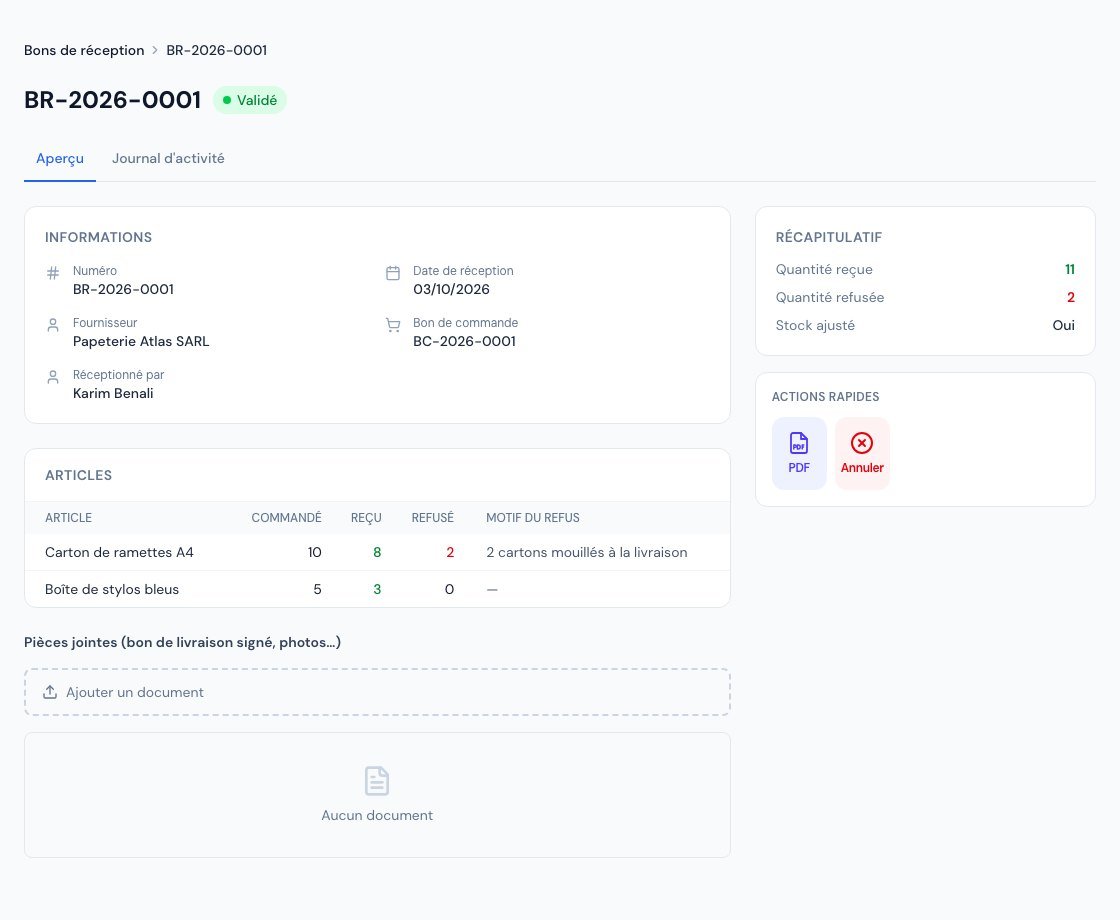Click the person icon next to Fournisseur
The width and height of the screenshot is (1120, 920).
coord(53,325)
